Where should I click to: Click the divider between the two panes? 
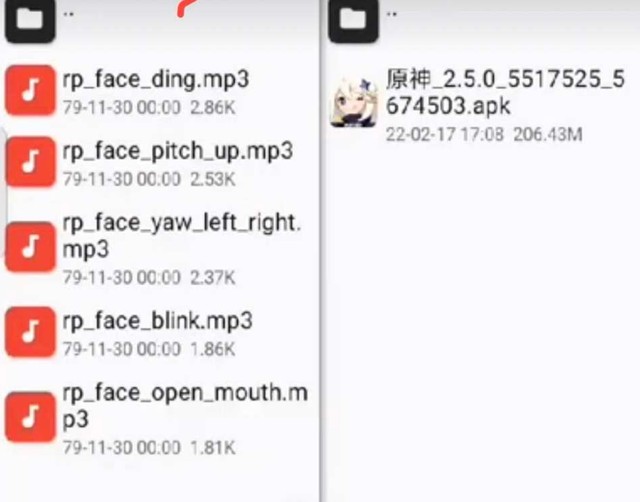(321, 251)
